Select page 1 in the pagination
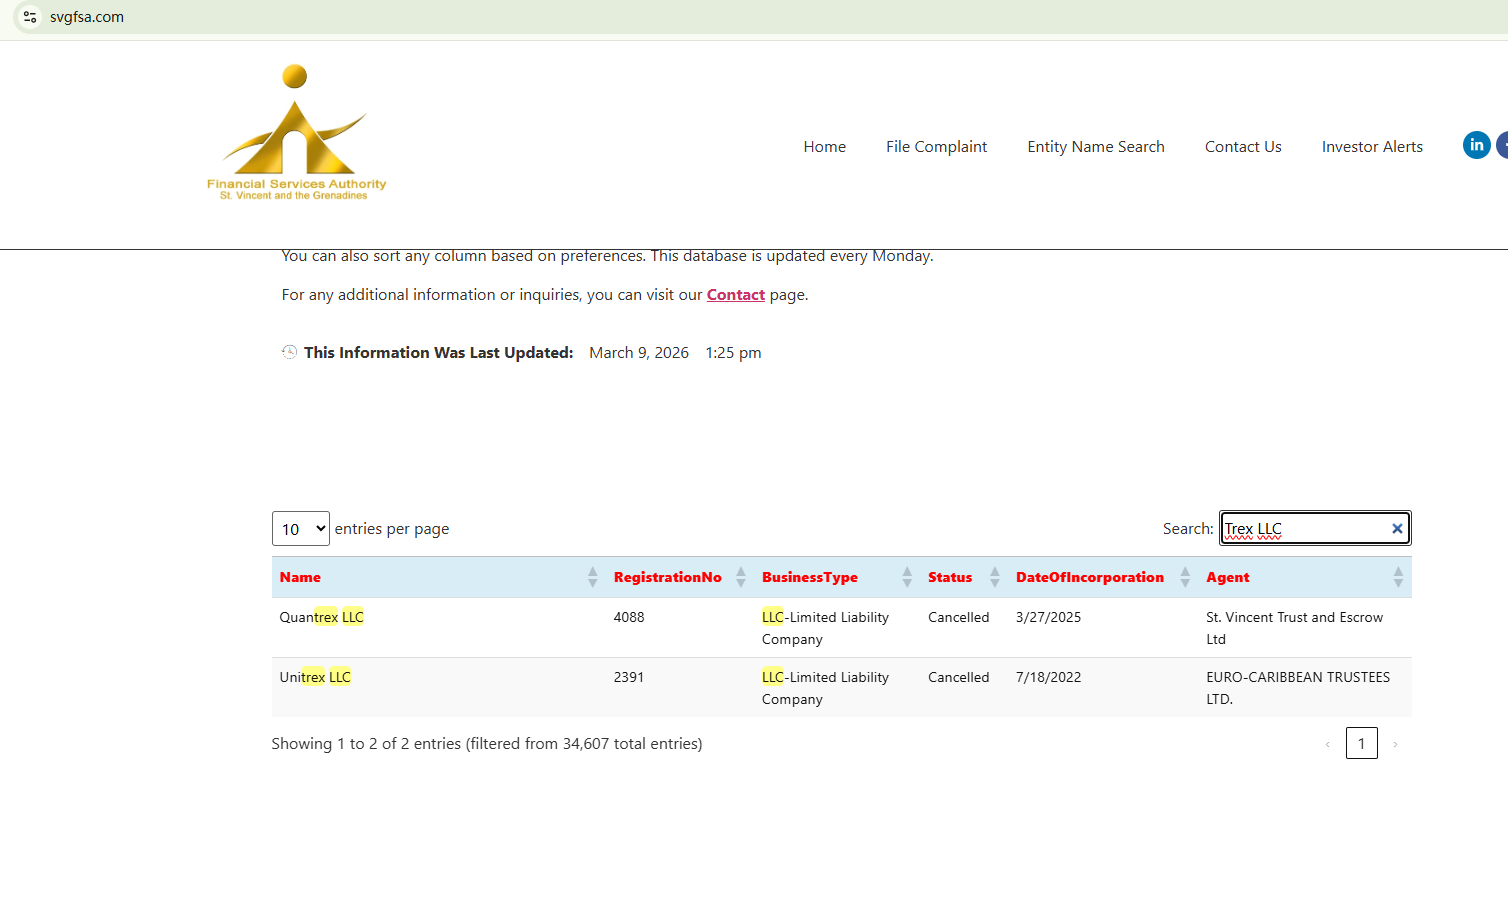 click(1361, 743)
